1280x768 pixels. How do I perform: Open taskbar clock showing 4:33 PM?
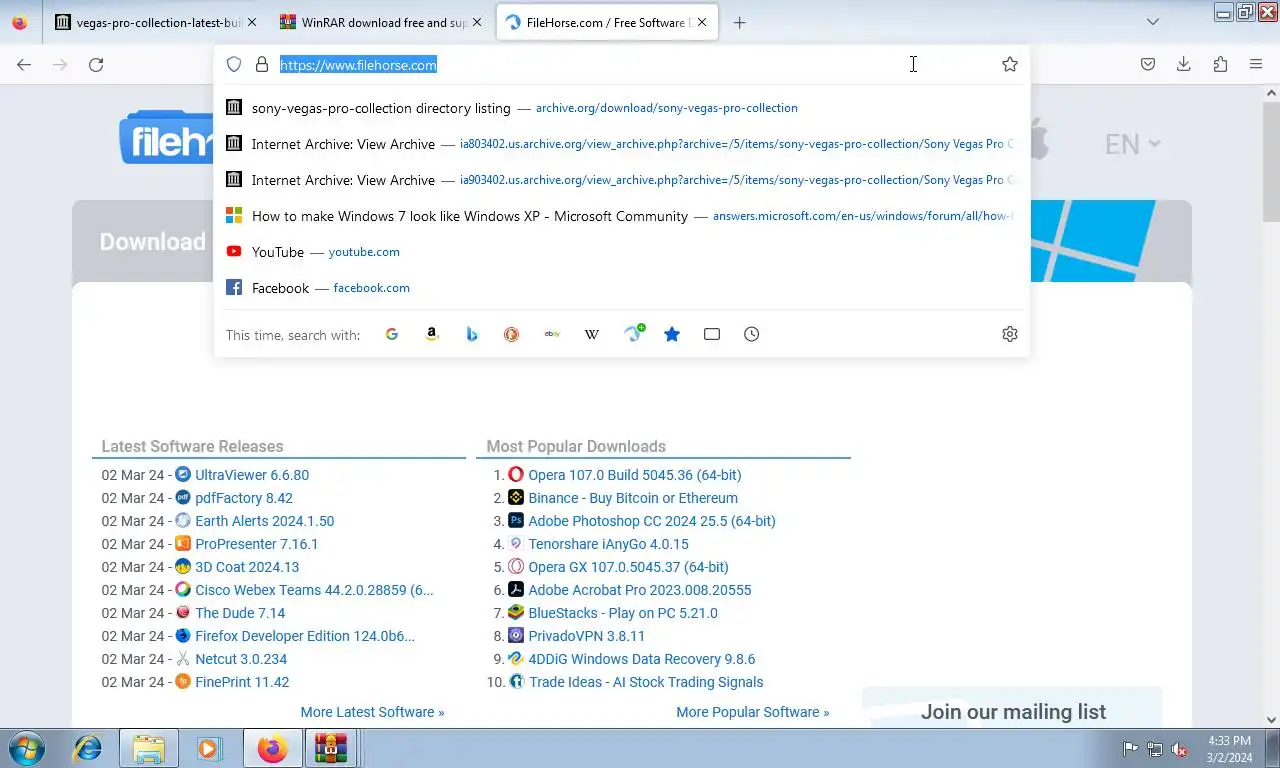point(1229,749)
